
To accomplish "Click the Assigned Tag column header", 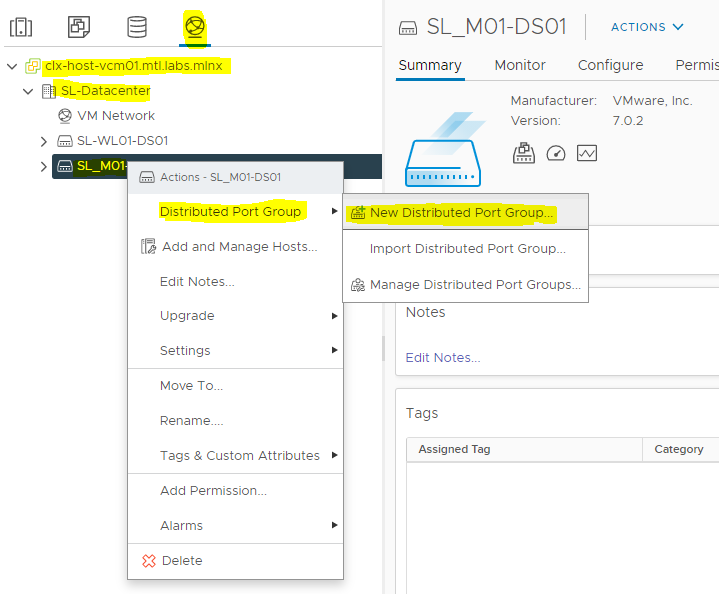I will [x=524, y=450].
